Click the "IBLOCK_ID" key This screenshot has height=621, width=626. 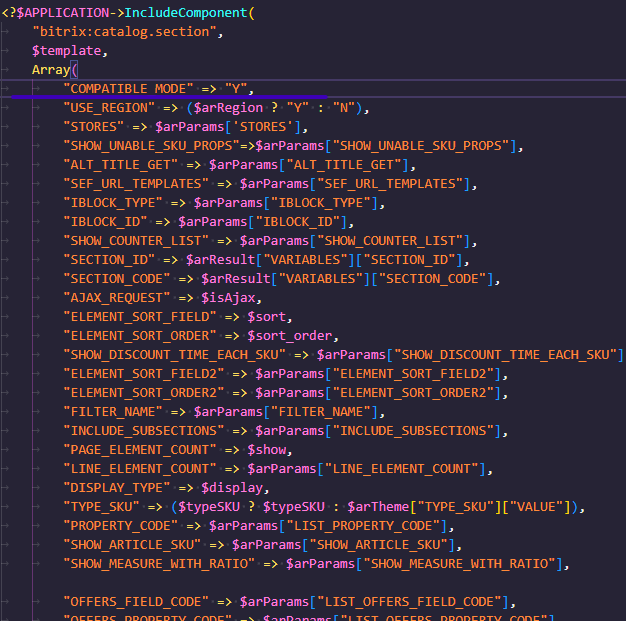point(105,222)
